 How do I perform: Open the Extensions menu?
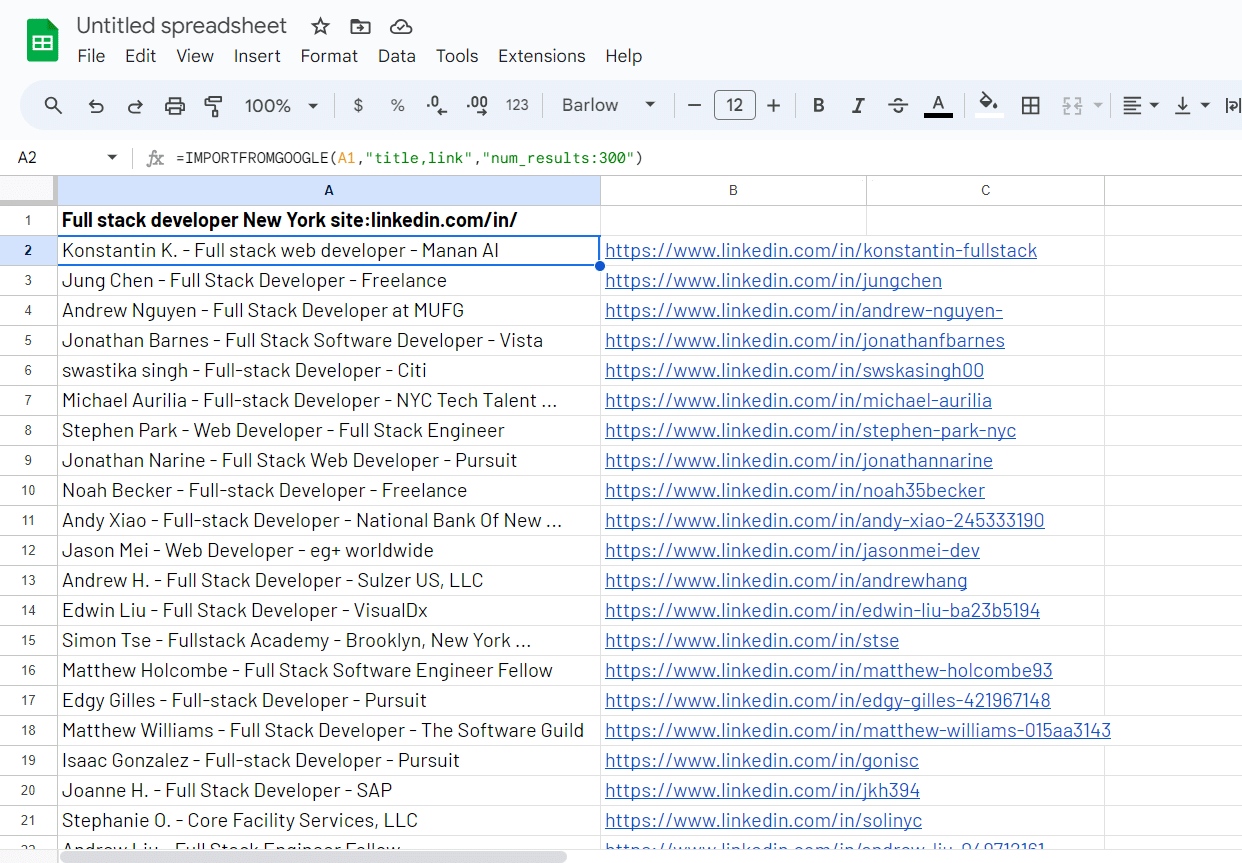[x=541, y=56]
